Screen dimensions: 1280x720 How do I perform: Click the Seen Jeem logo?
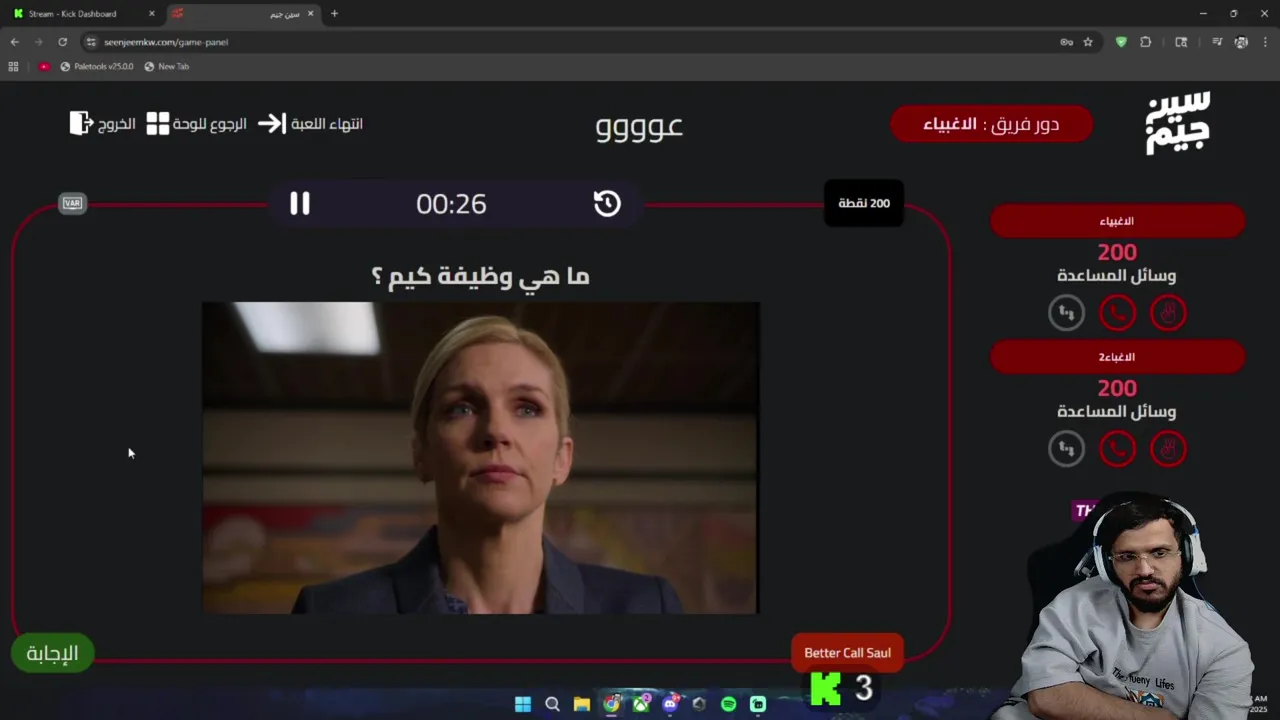[x=1178, y=123]
